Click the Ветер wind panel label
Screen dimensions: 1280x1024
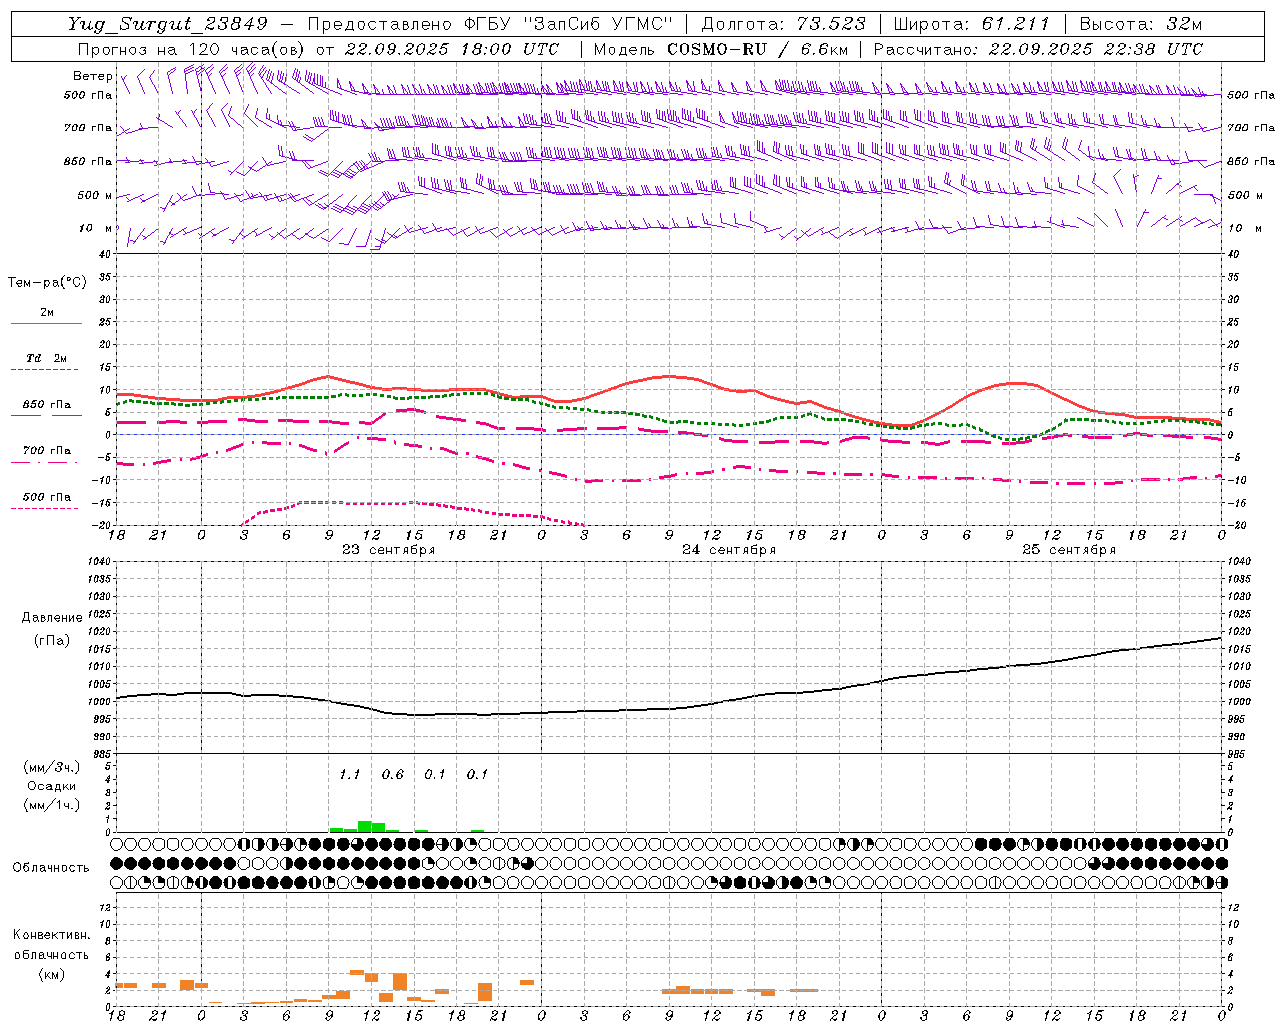pyautogui.click(x=92, y=76)
